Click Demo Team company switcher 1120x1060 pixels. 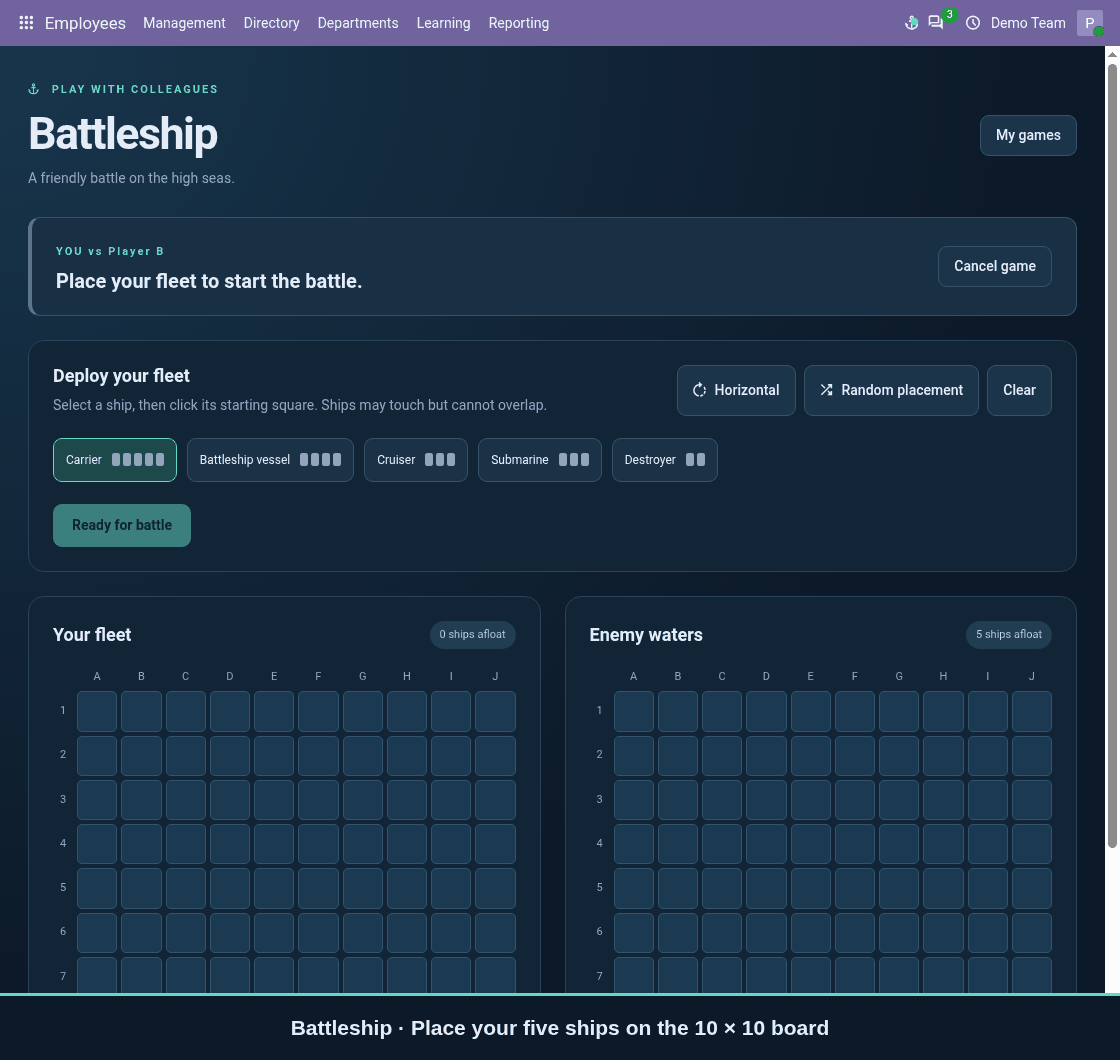click(1028, 23)
